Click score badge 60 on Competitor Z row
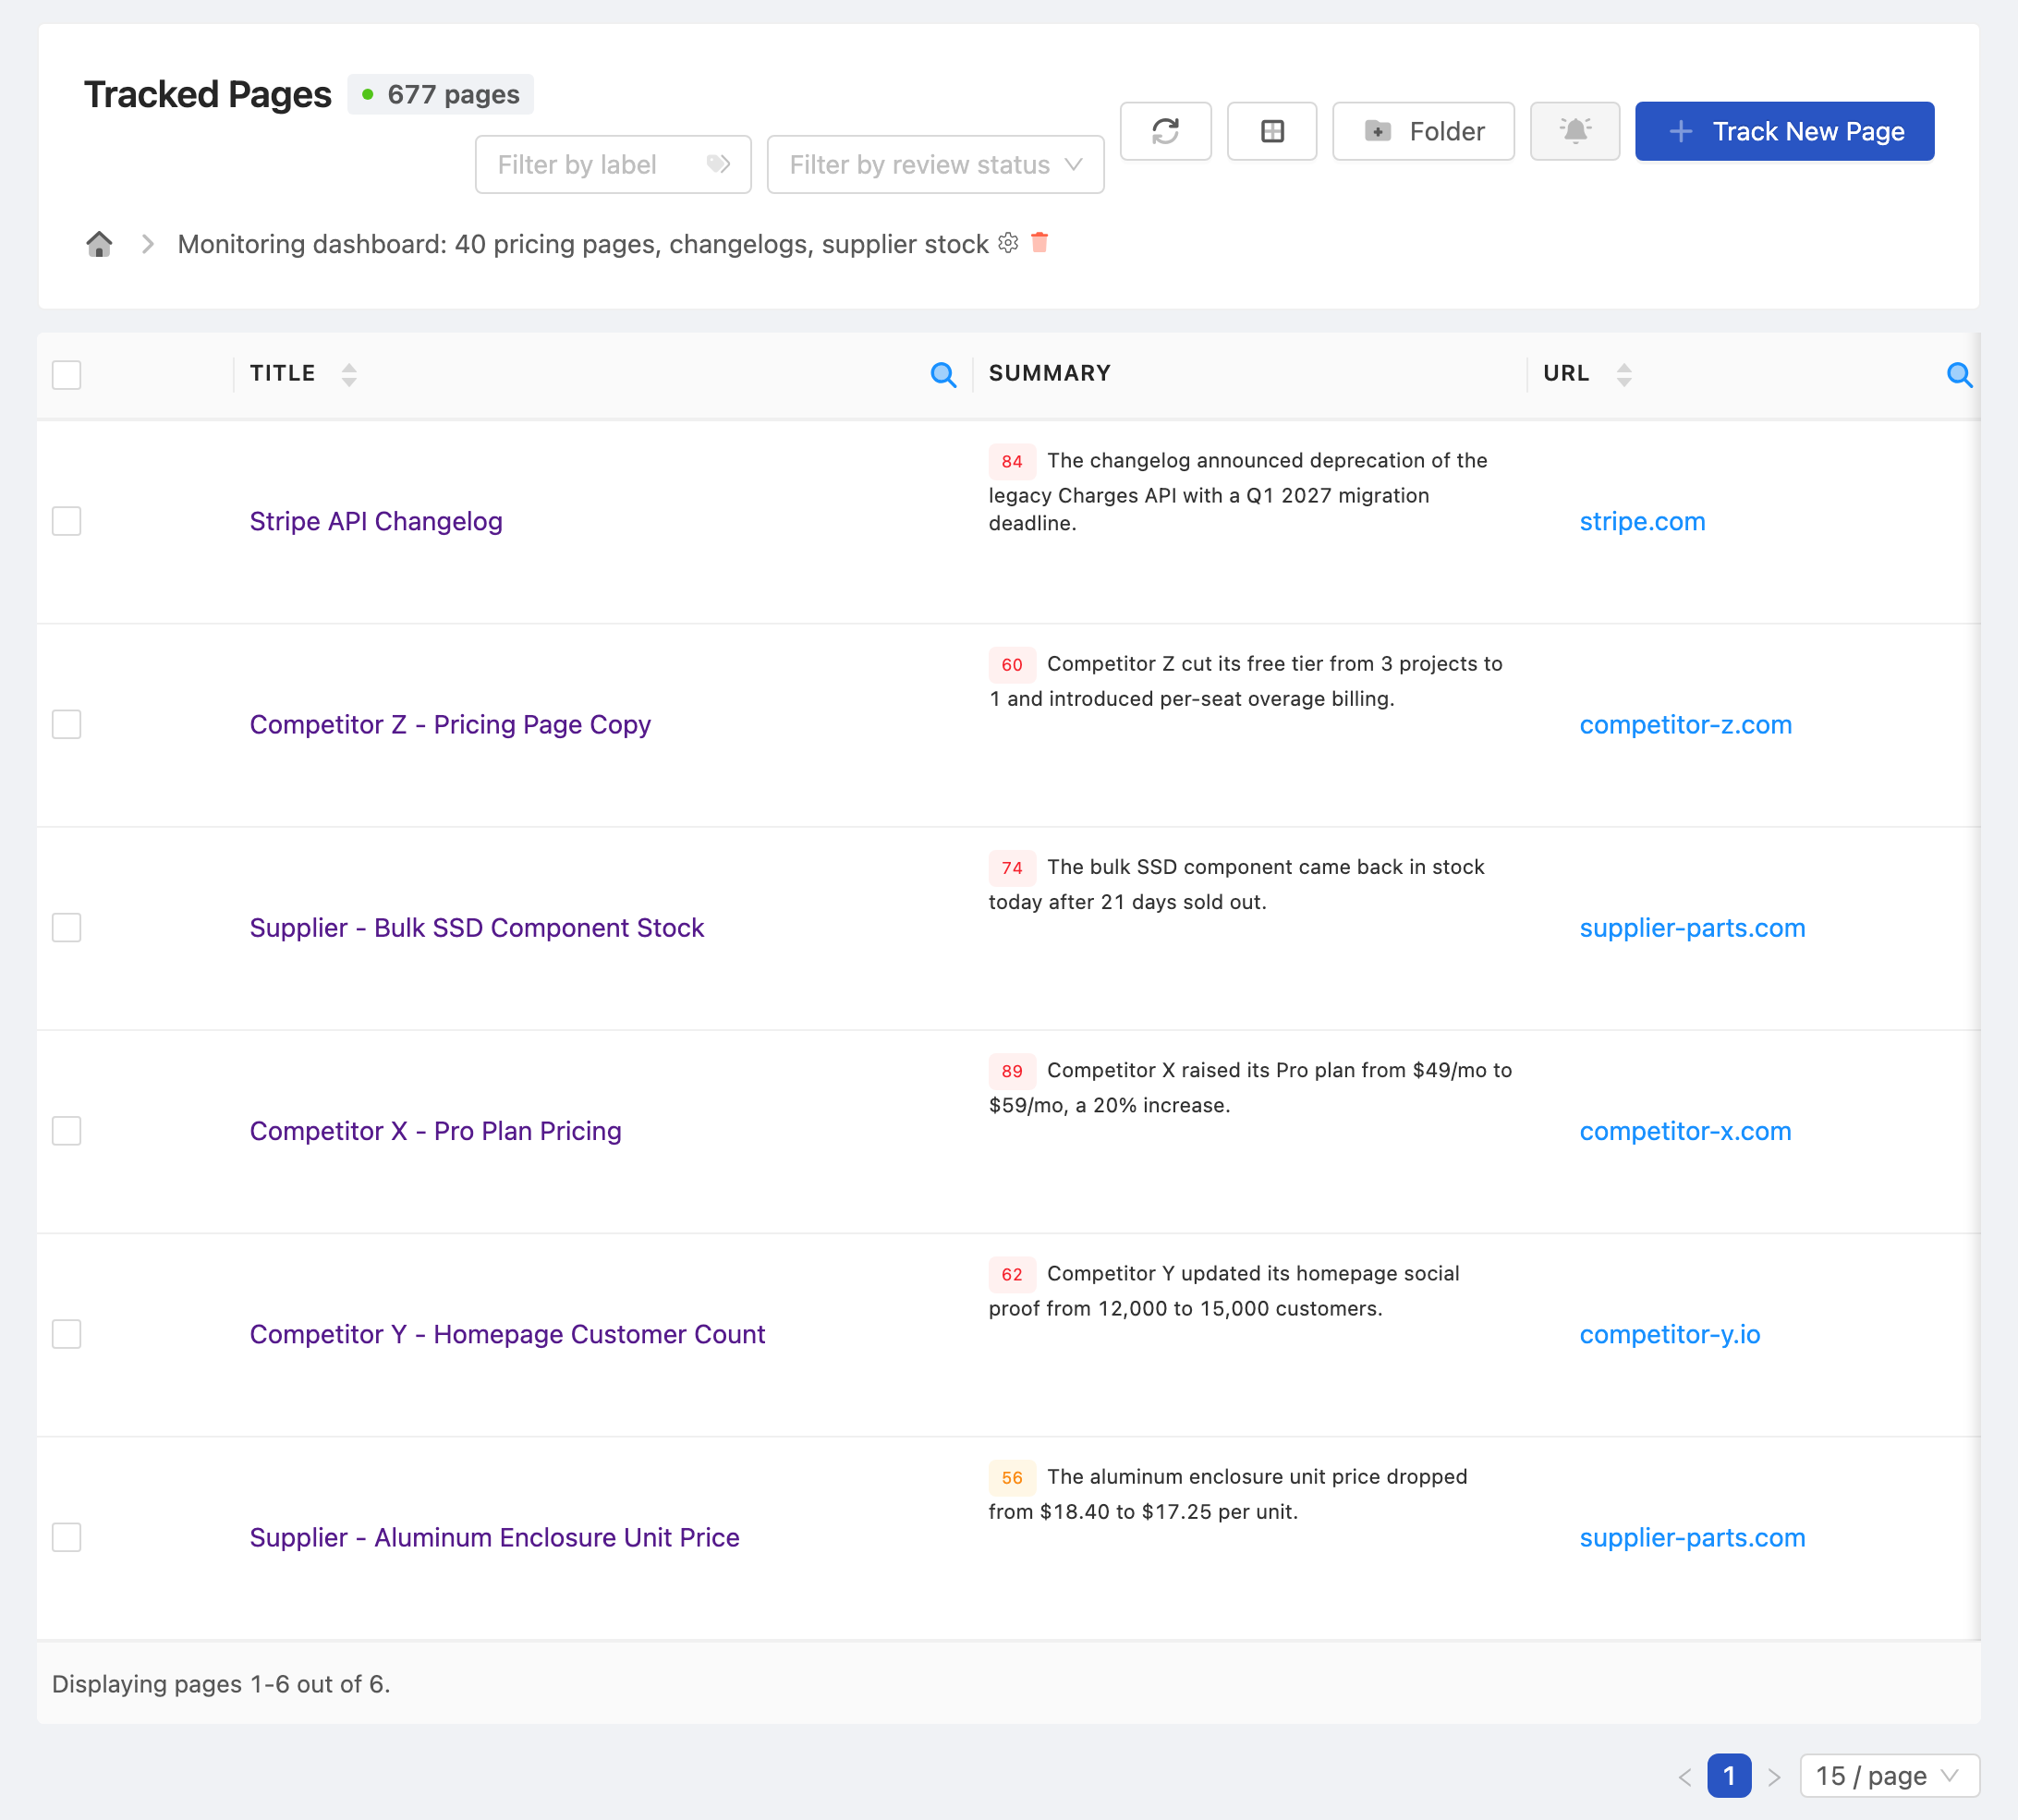 (1012, 664)
